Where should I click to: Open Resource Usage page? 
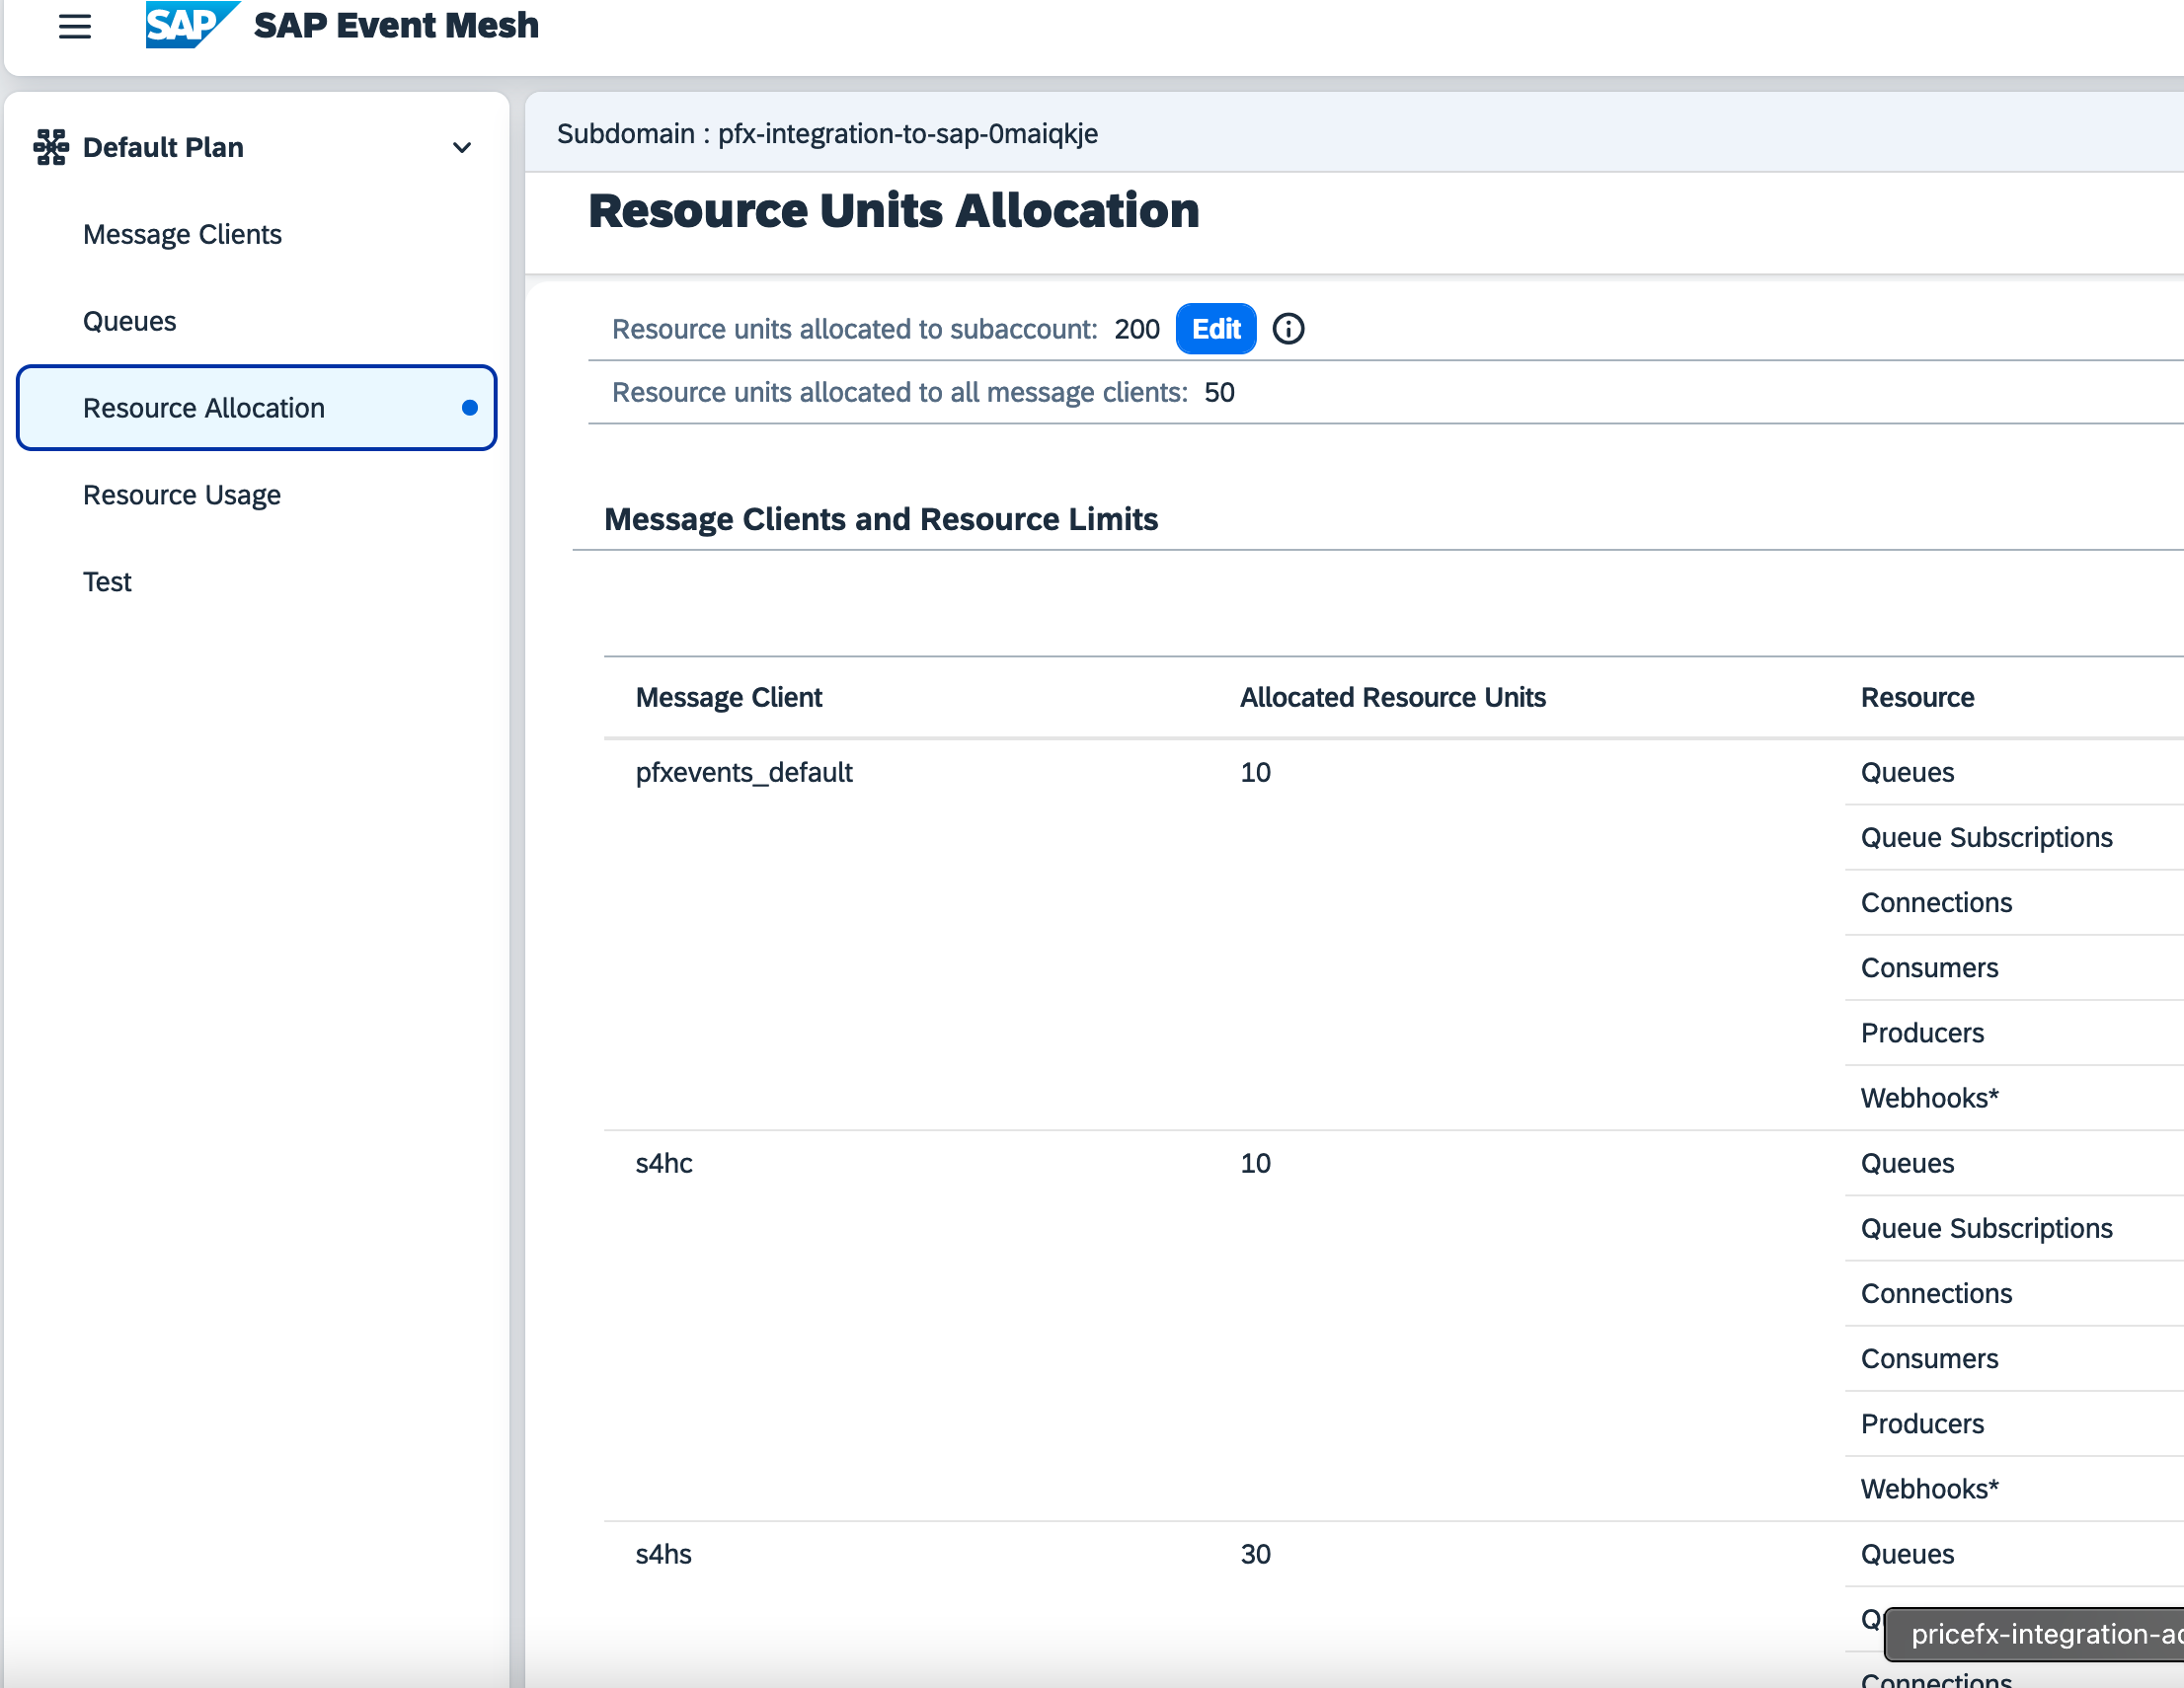(x=181, y=495)
